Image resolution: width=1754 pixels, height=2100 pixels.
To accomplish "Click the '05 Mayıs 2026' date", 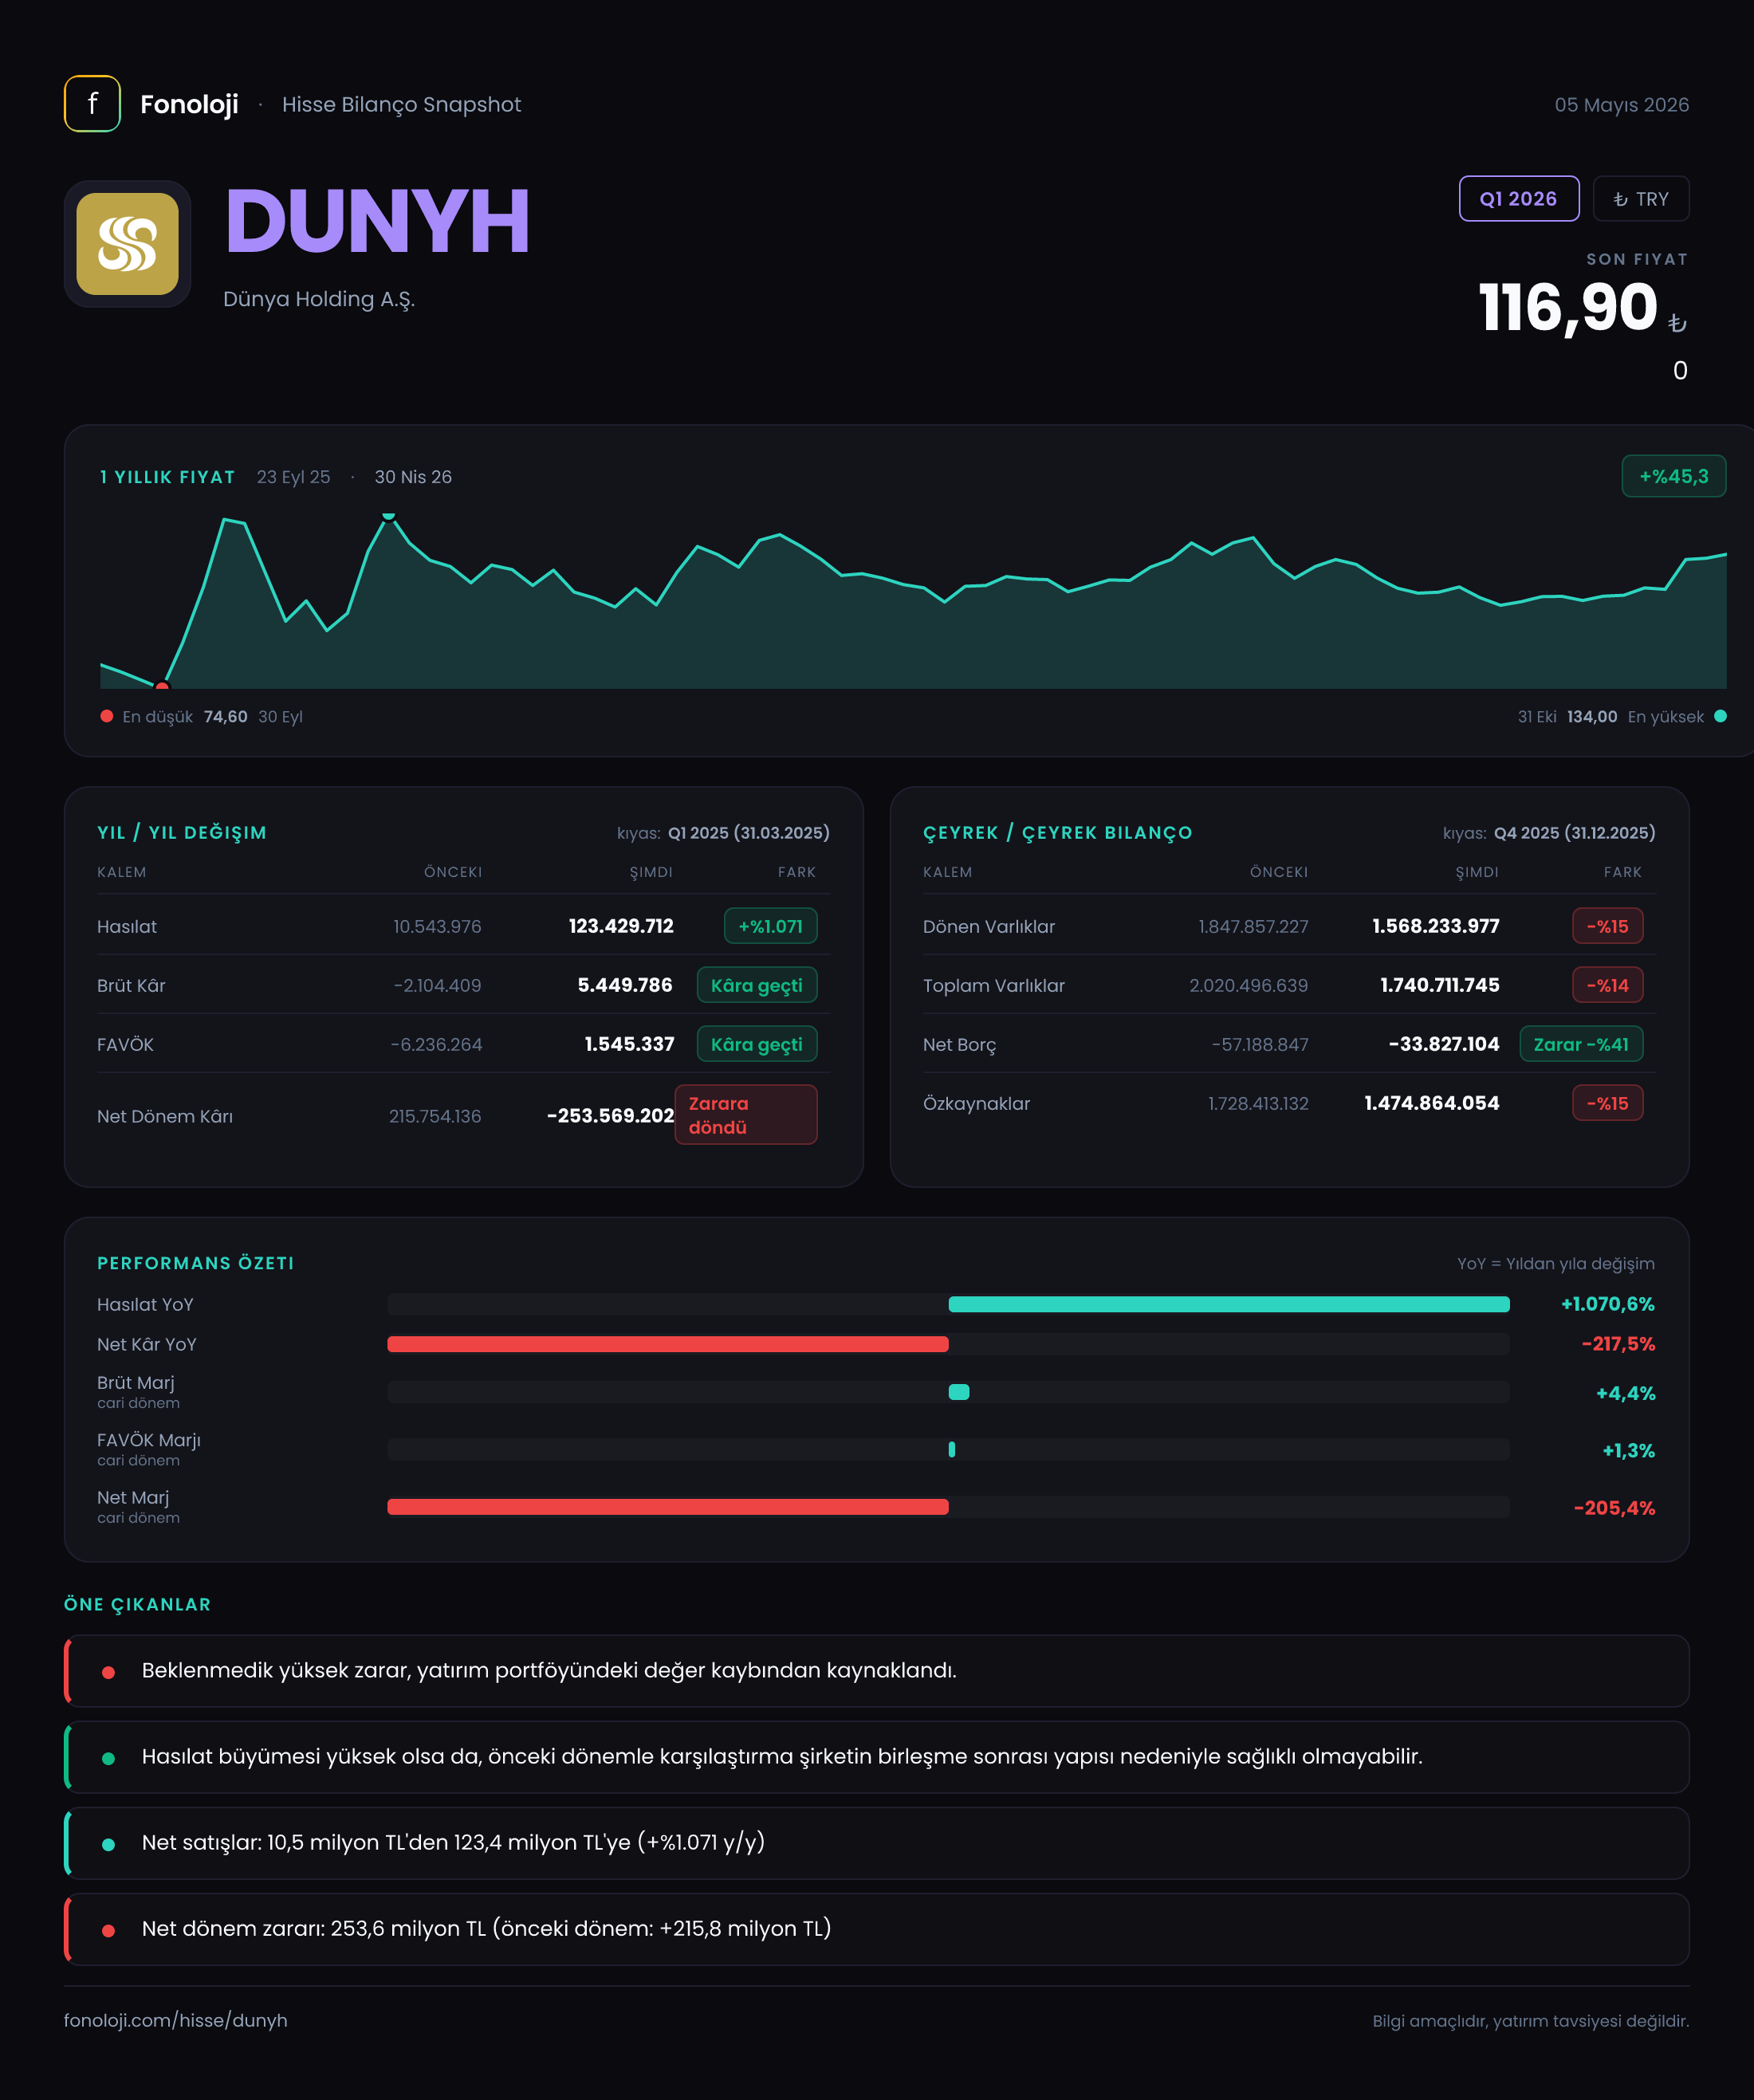I will click(x=1622, y=105).
